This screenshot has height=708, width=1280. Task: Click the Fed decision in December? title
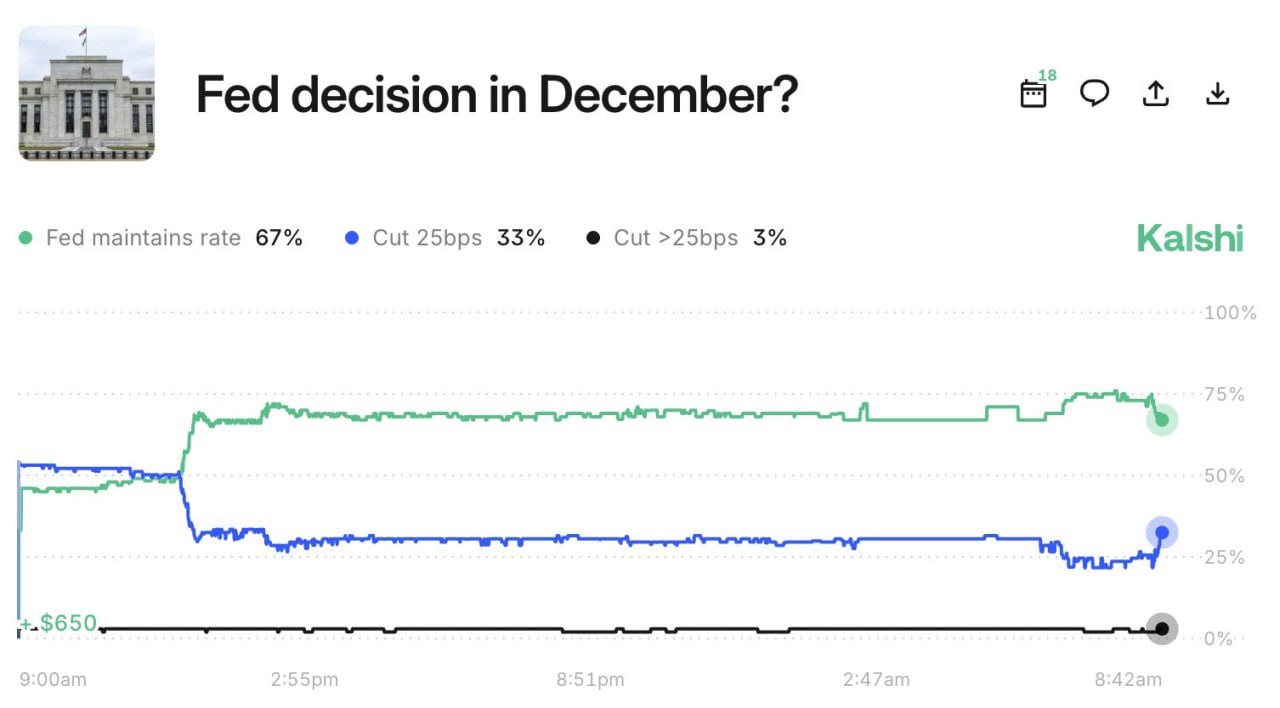tap(496, 95)
